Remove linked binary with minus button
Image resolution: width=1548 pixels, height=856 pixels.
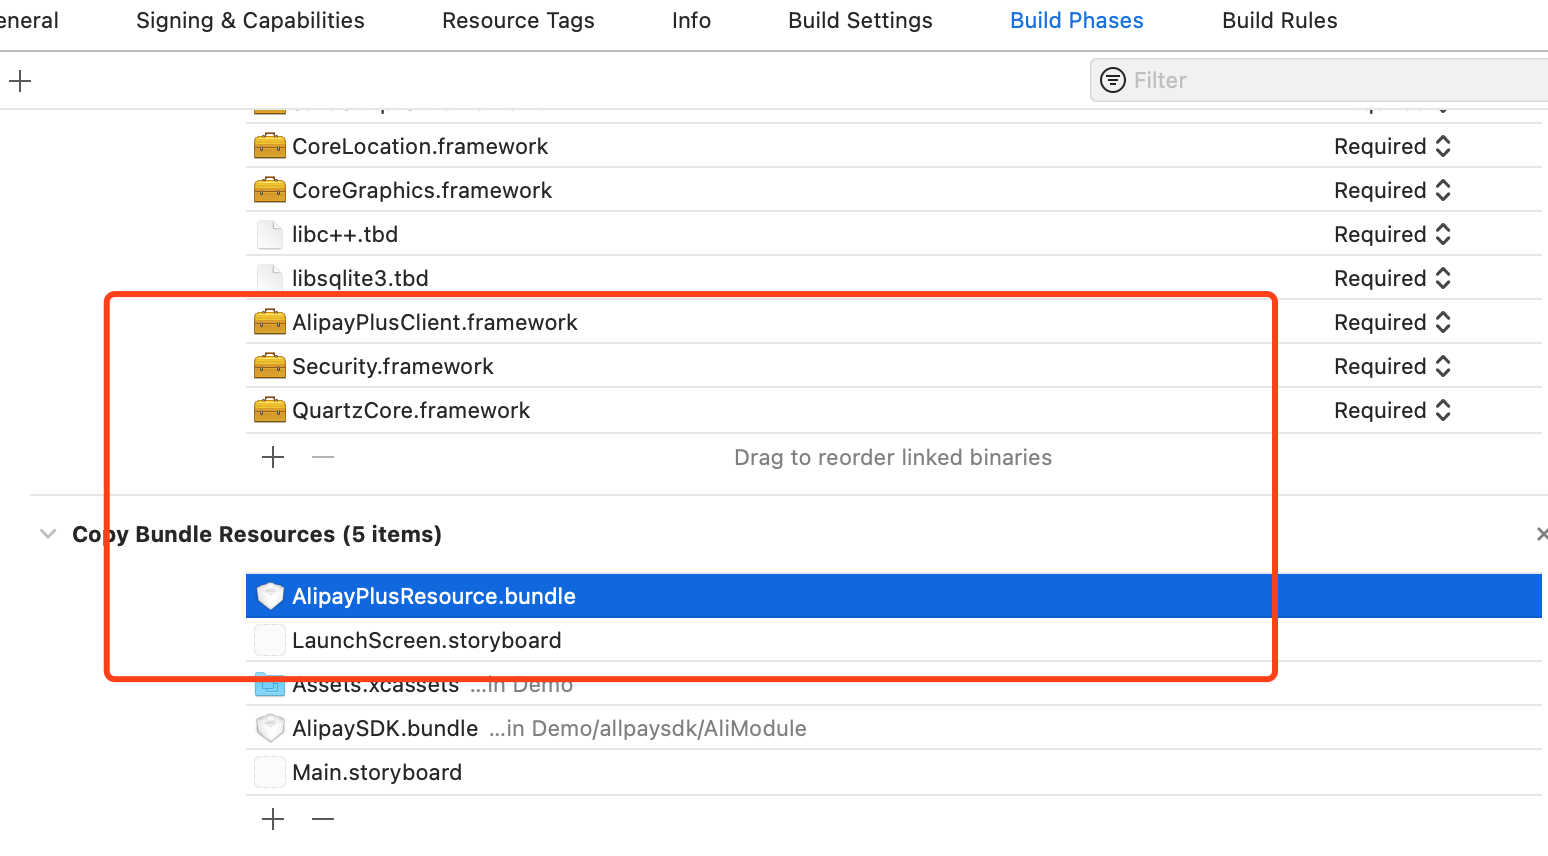coord(322,458)
